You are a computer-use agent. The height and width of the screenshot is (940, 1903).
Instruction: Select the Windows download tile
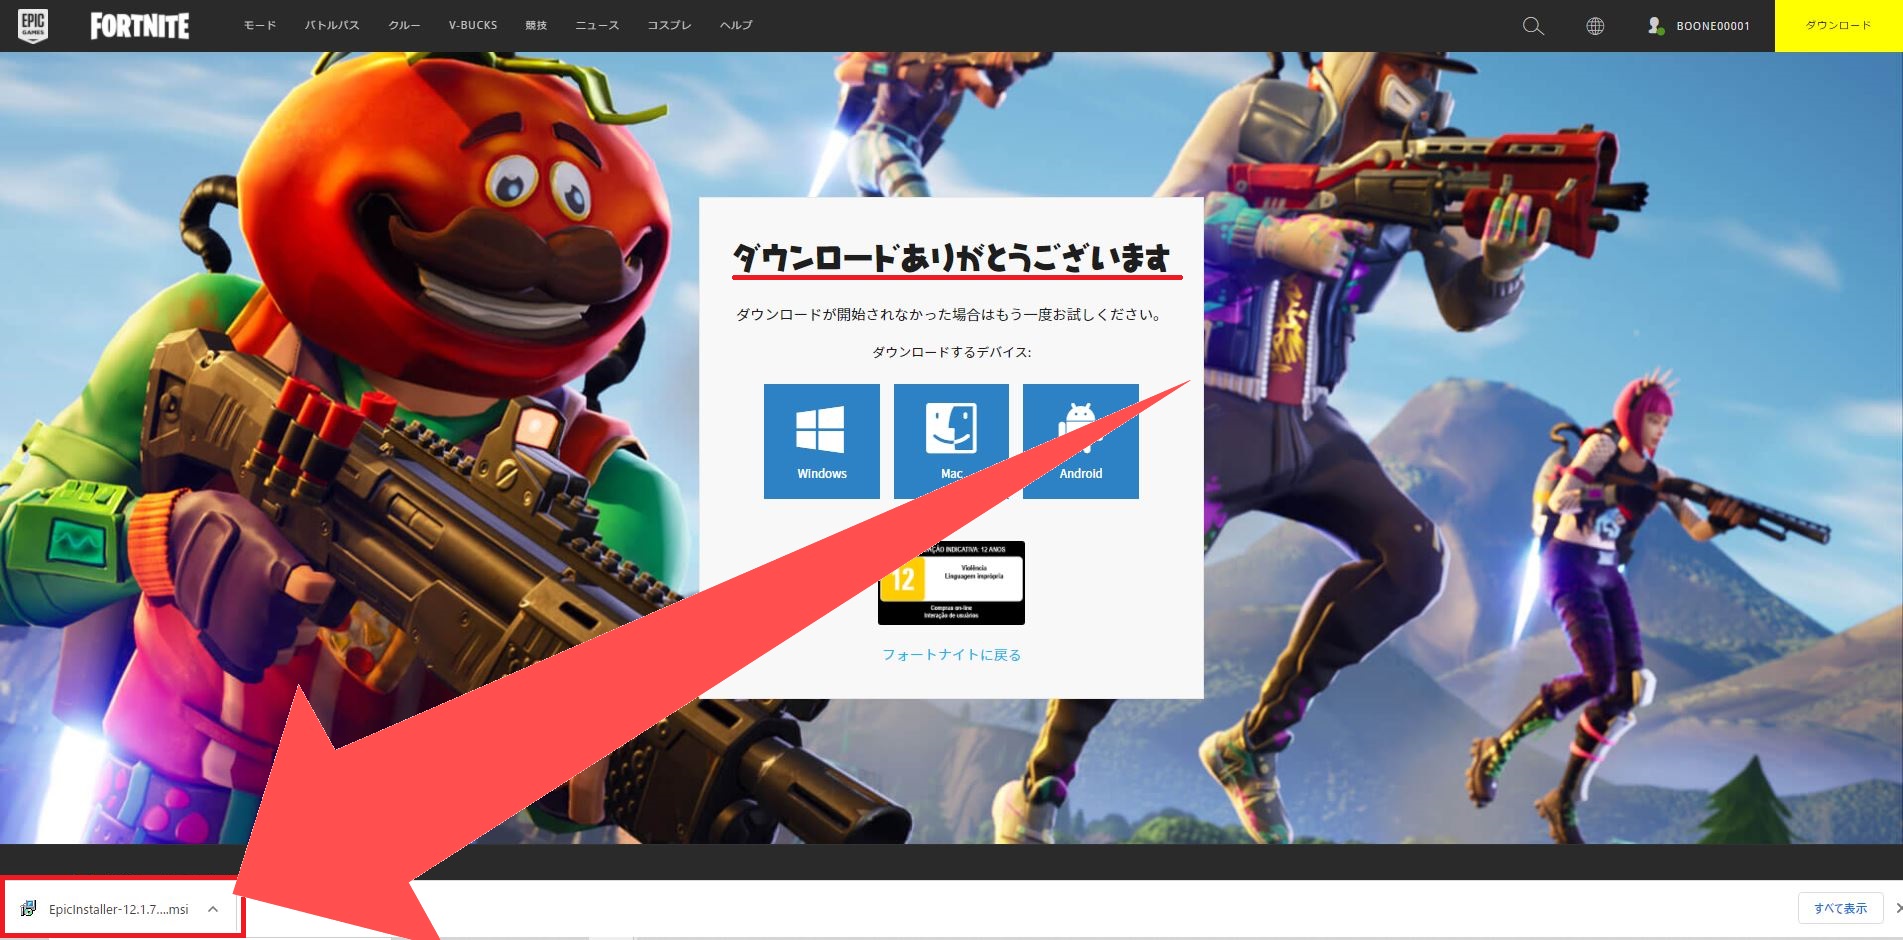pos(822,441)
